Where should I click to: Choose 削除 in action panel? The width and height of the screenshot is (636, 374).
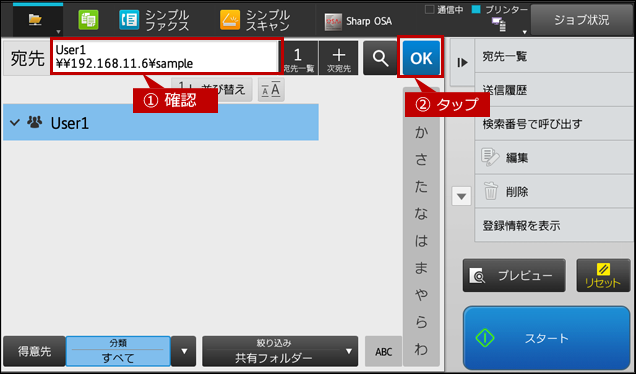(x=554, y=191)
